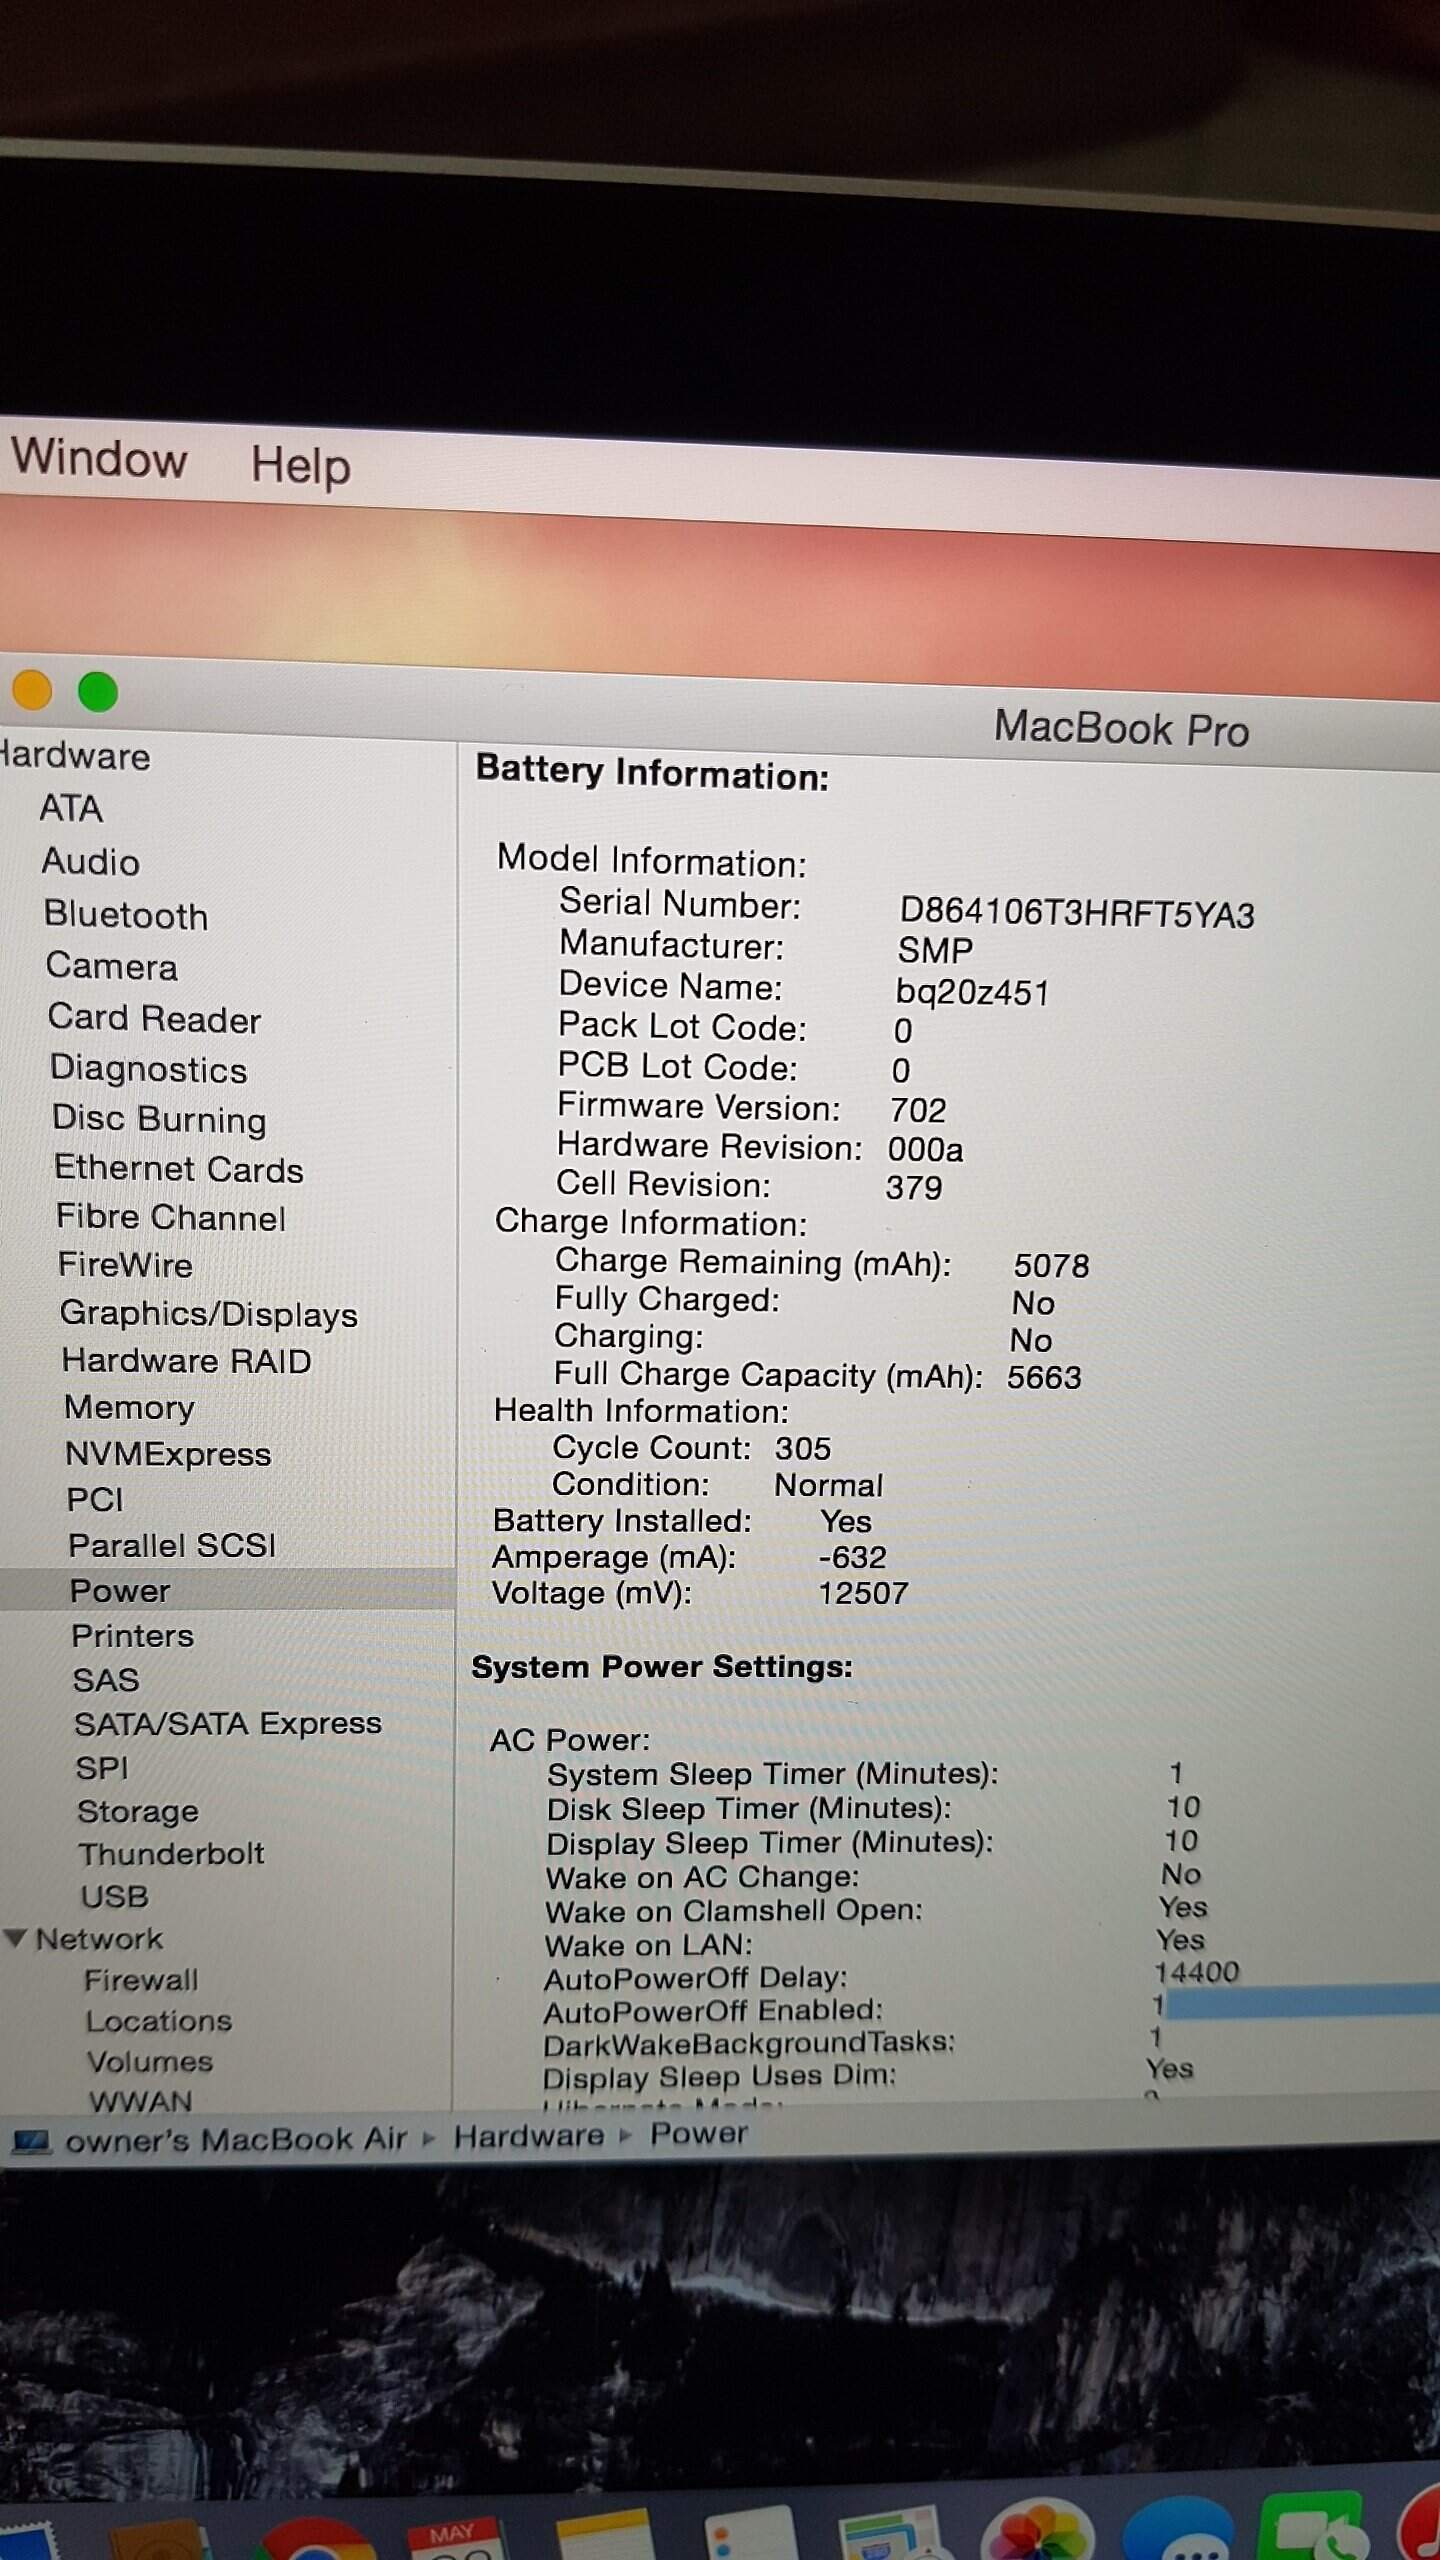This screenshot has height=2560, width=1440.
Task: Collapse the Network section in sidebar
Action: coord(15,1938)
